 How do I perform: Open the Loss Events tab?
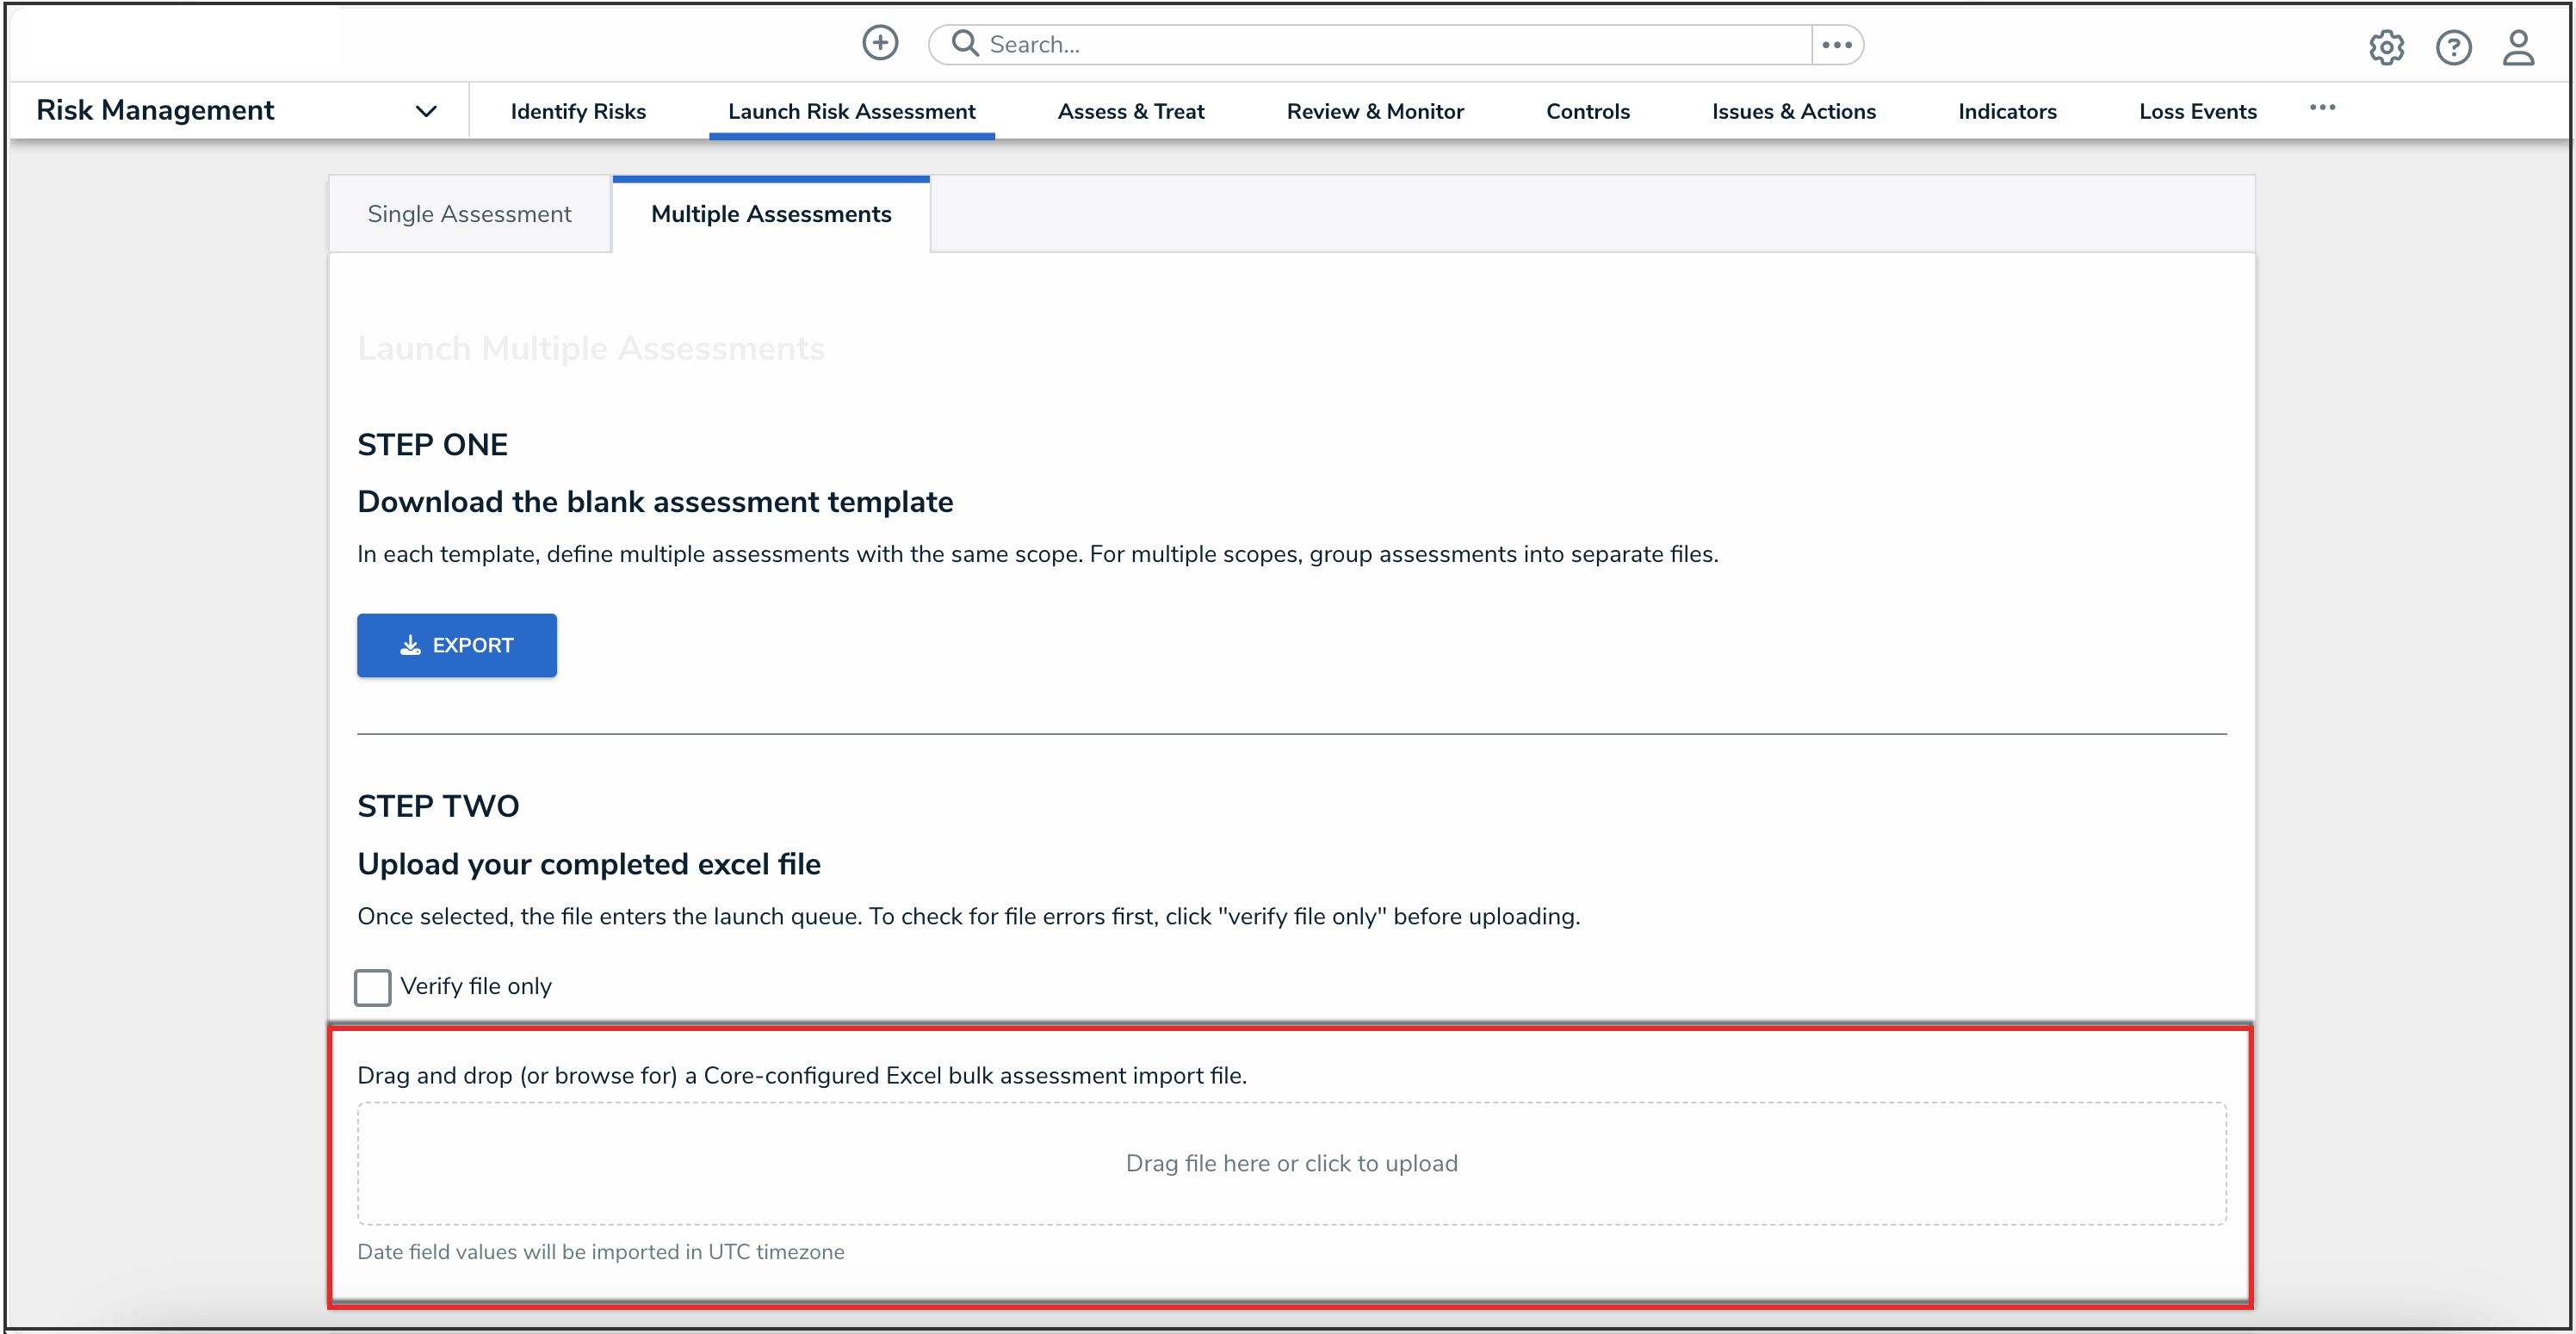2197,112
